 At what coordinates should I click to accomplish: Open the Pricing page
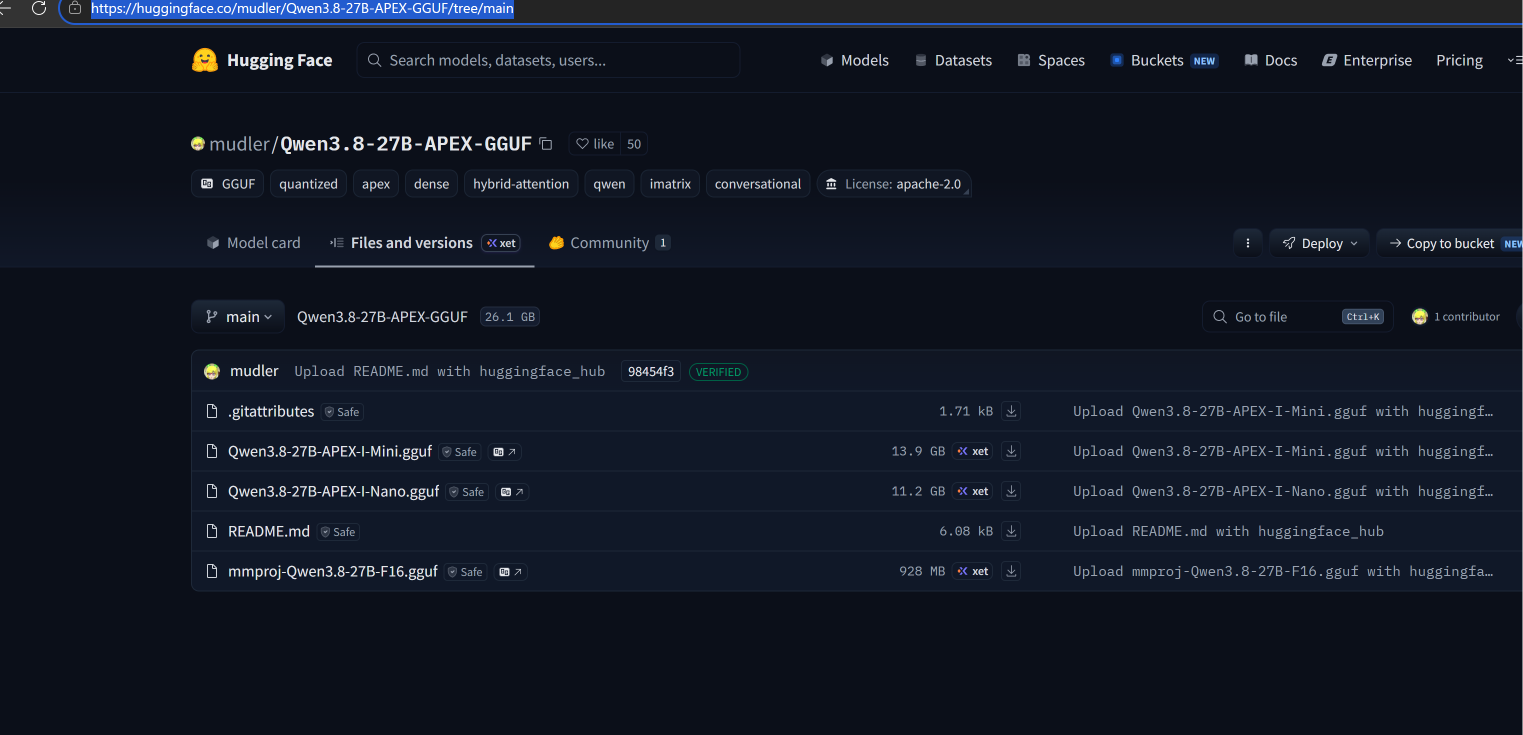point(1459,60)
